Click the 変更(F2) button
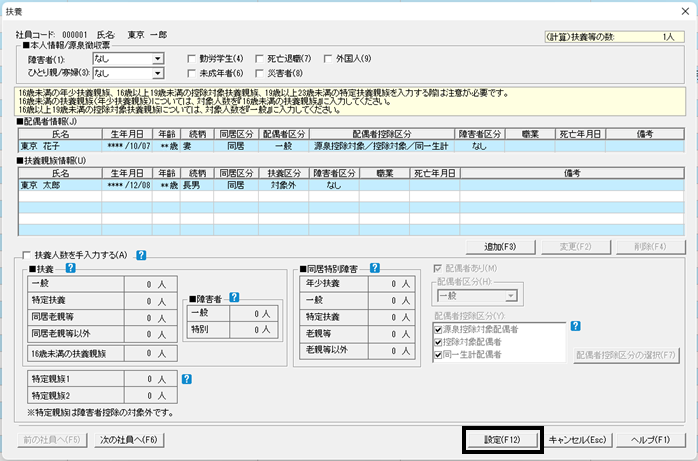The image size is (698, 461). click(x=576, y=247)
